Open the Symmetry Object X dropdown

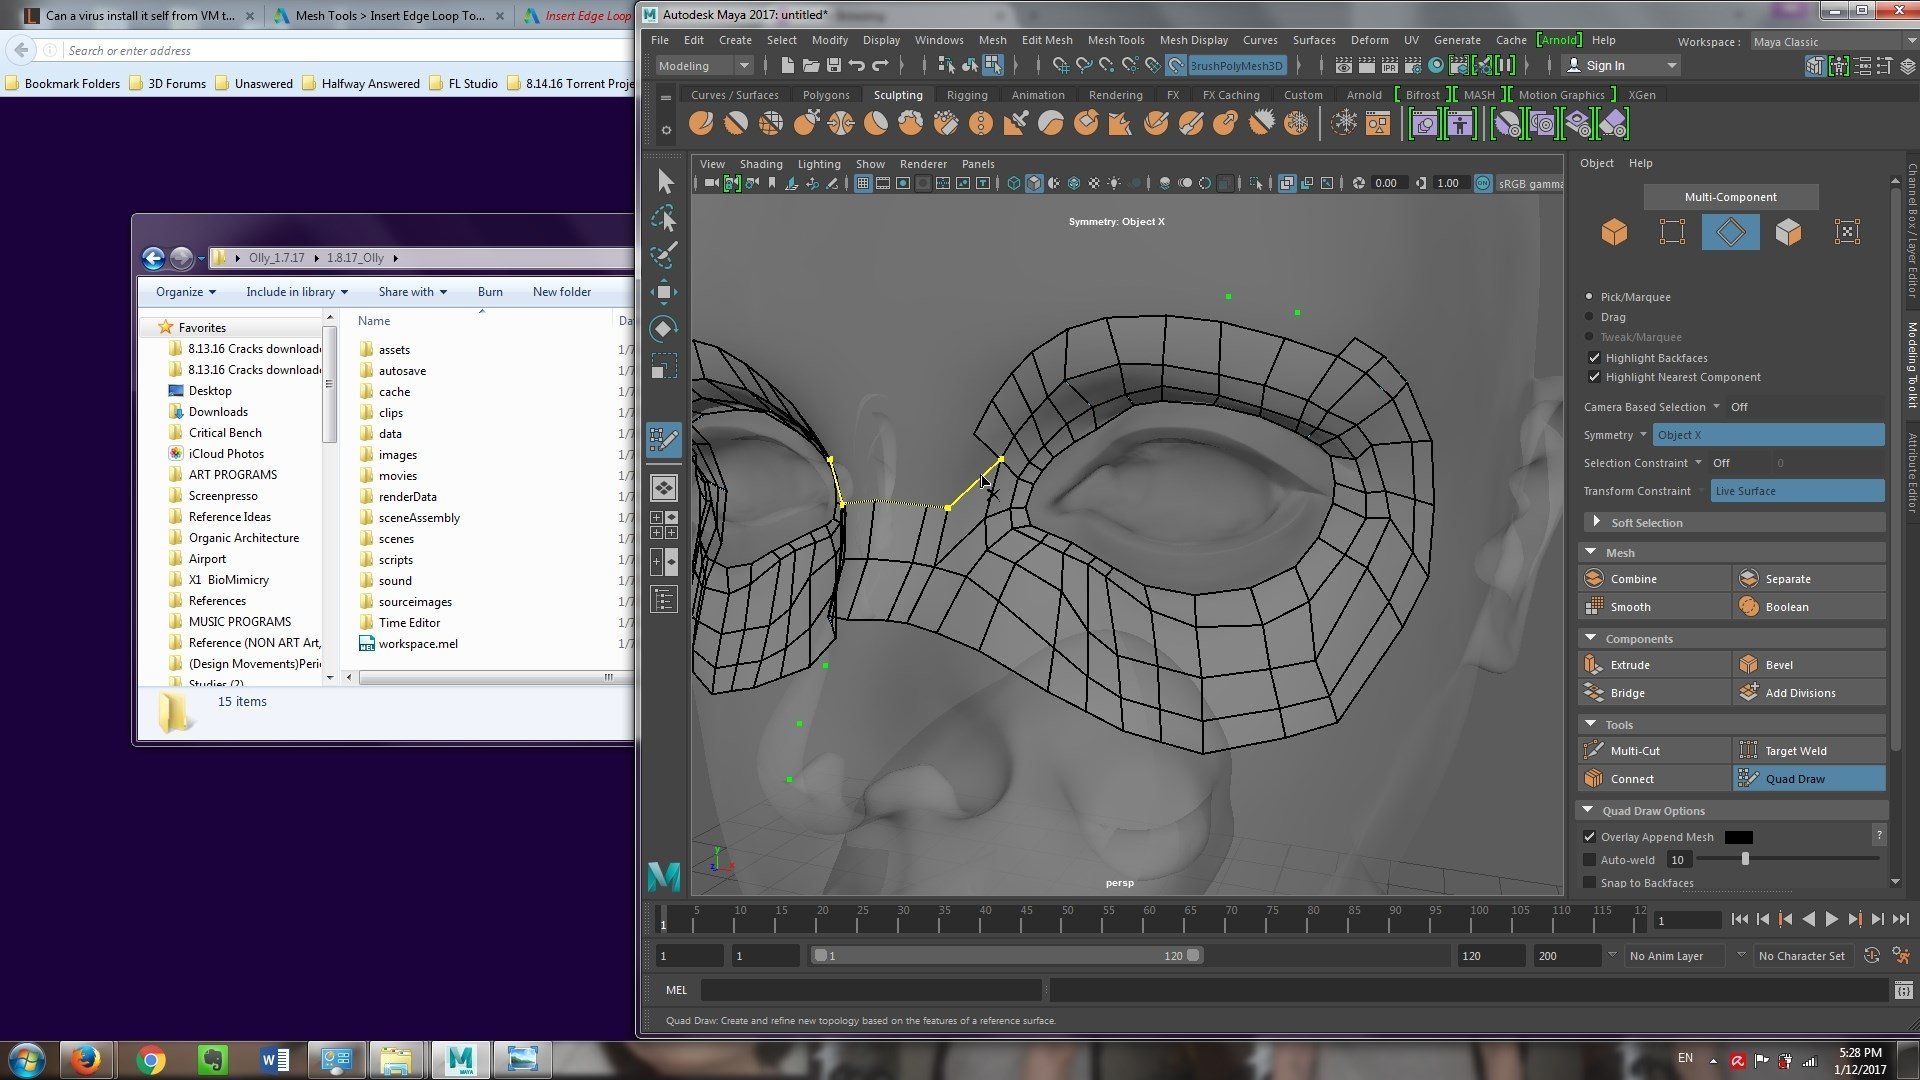click(x=1768, y=435)
